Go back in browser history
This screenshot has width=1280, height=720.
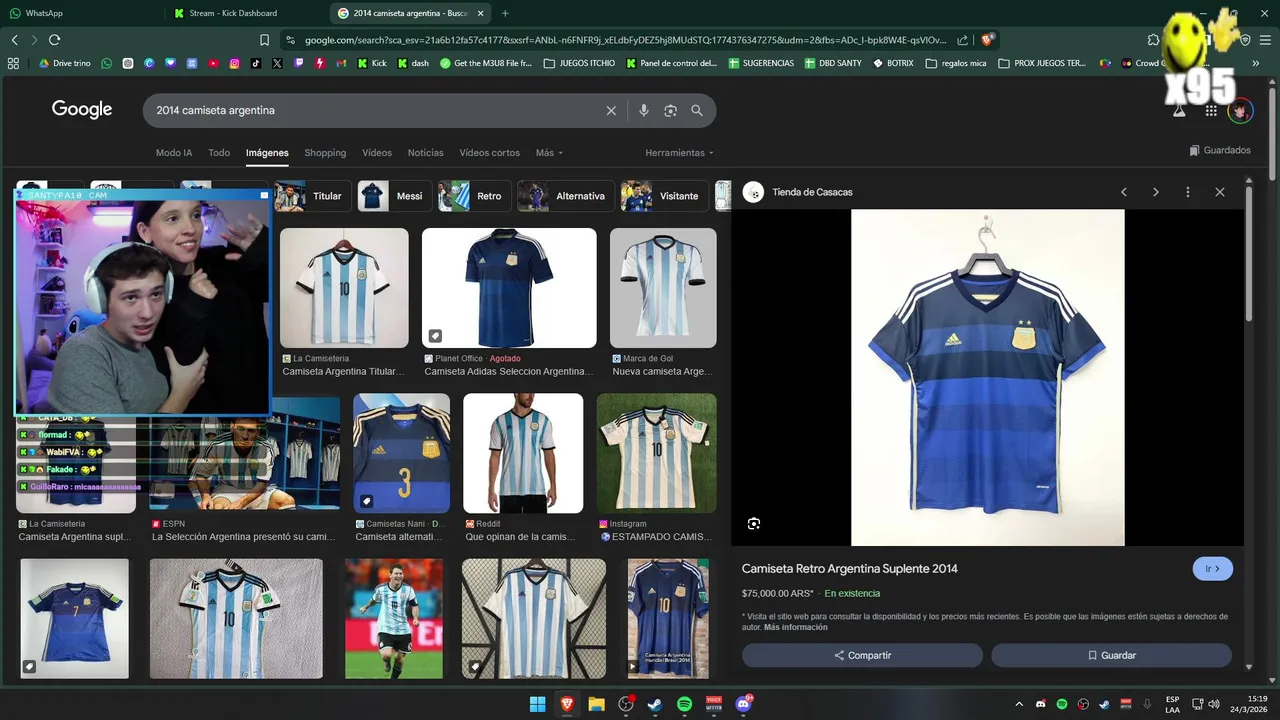pyautogui.click(x=14, y=40)
